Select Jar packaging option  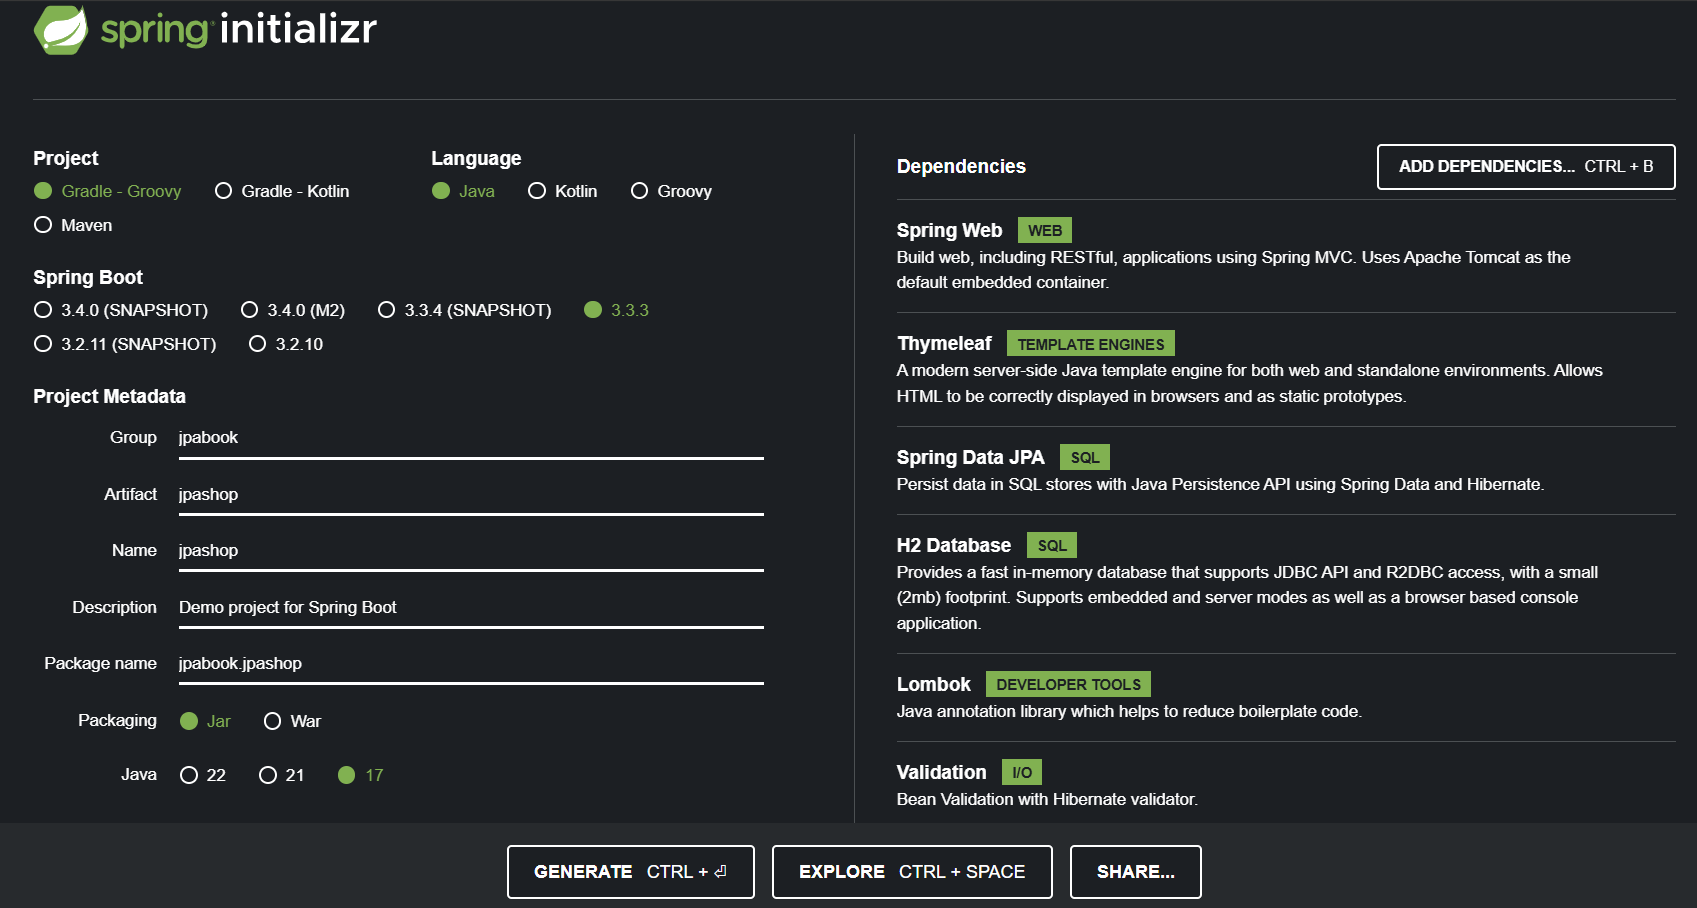[205, 721]
